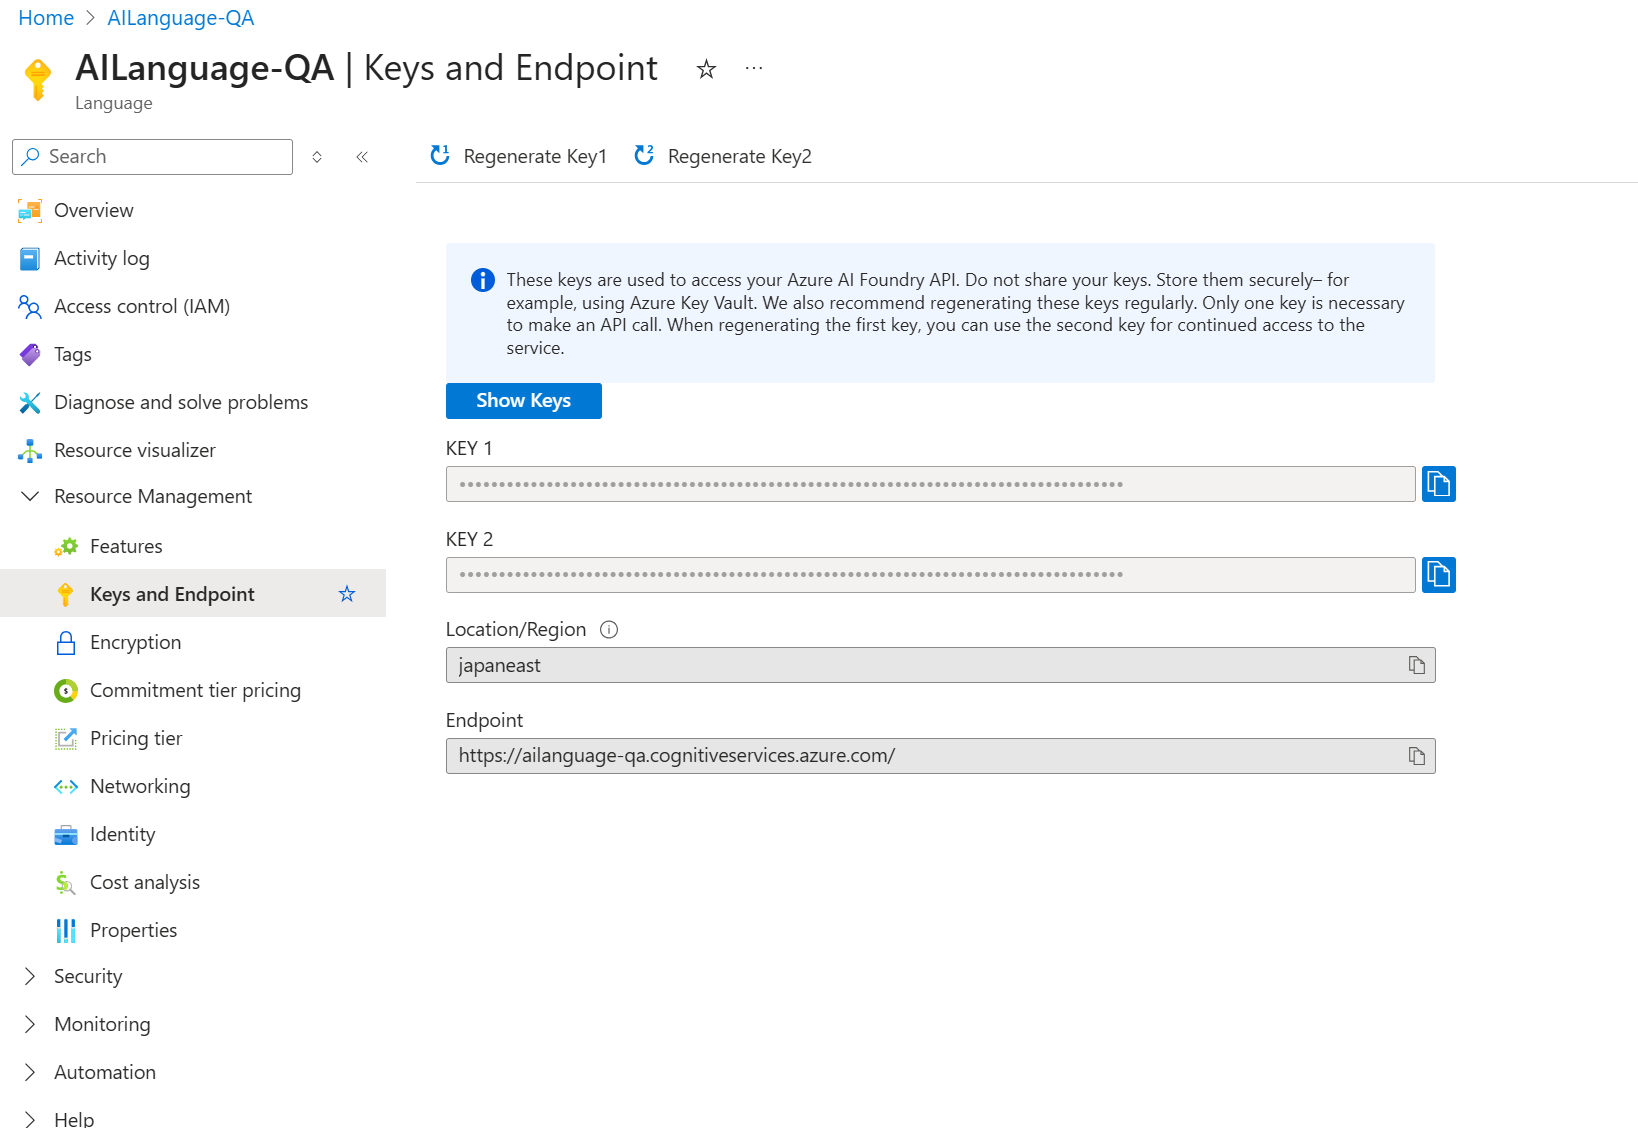Viewport: 1638px width, 1128px height.
Task: Favorite Keys and Endpoint menu star
Action: (347, 594)
